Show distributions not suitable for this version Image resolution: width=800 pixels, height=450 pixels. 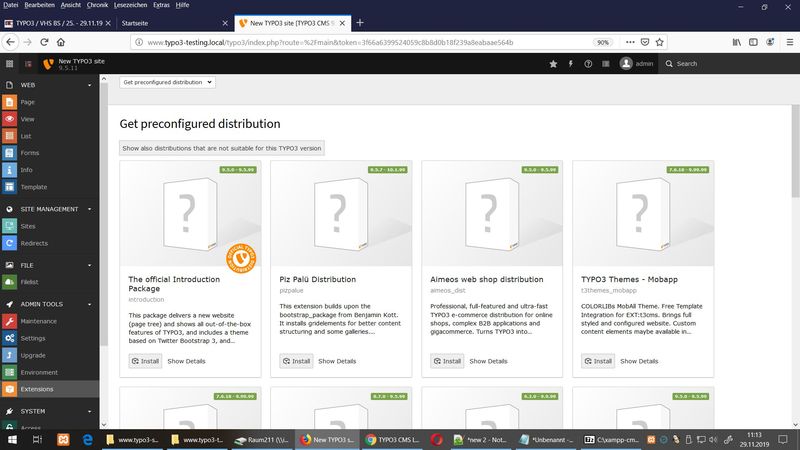[x=221, y=148]
